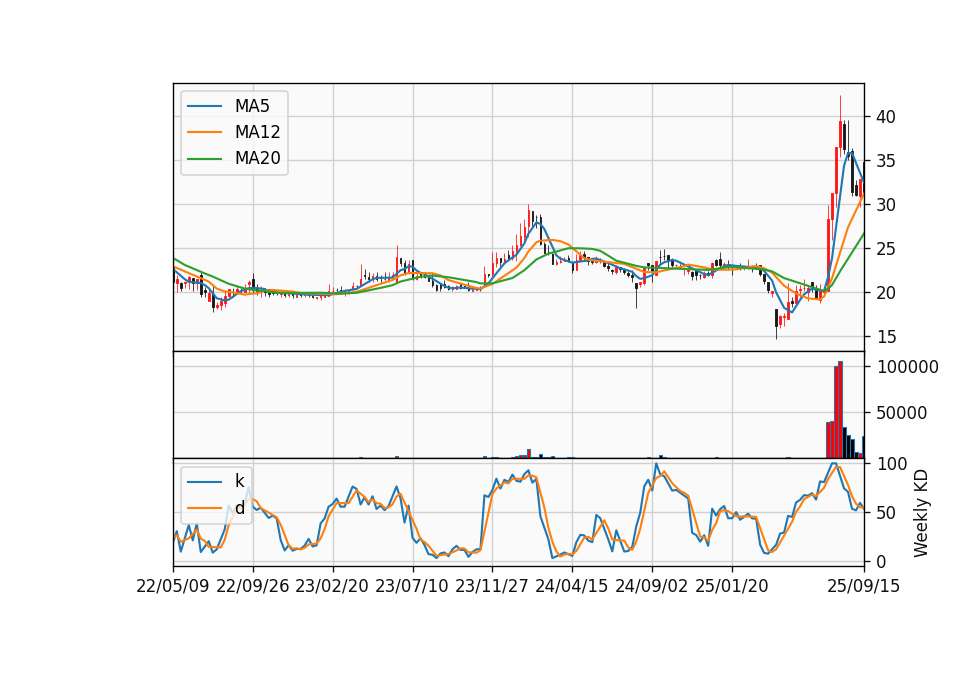Click the tallest red volume bar

click(x=841, y=410)
